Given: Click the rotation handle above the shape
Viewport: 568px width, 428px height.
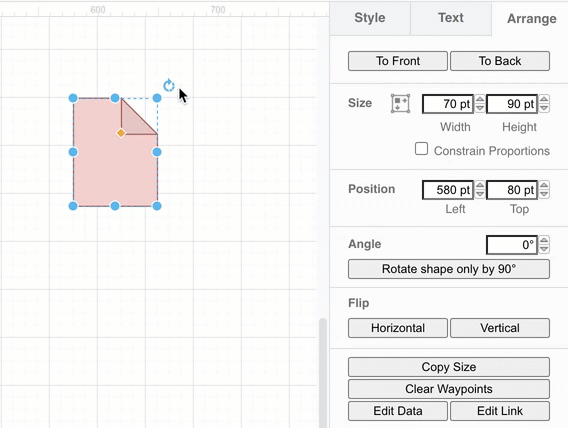Looking at the screenshot, I should [169, 86].
